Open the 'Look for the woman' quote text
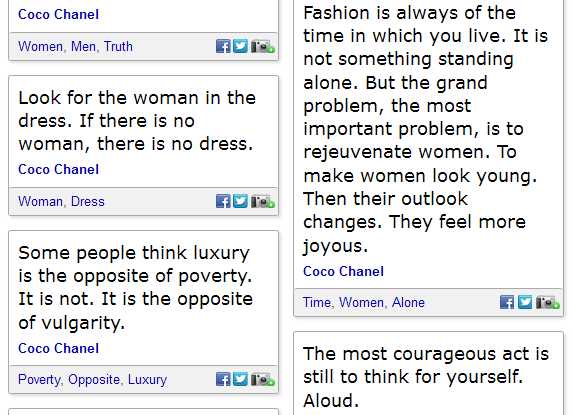The height and width of the screenshot is (415, 572). (x=137, y=121)
